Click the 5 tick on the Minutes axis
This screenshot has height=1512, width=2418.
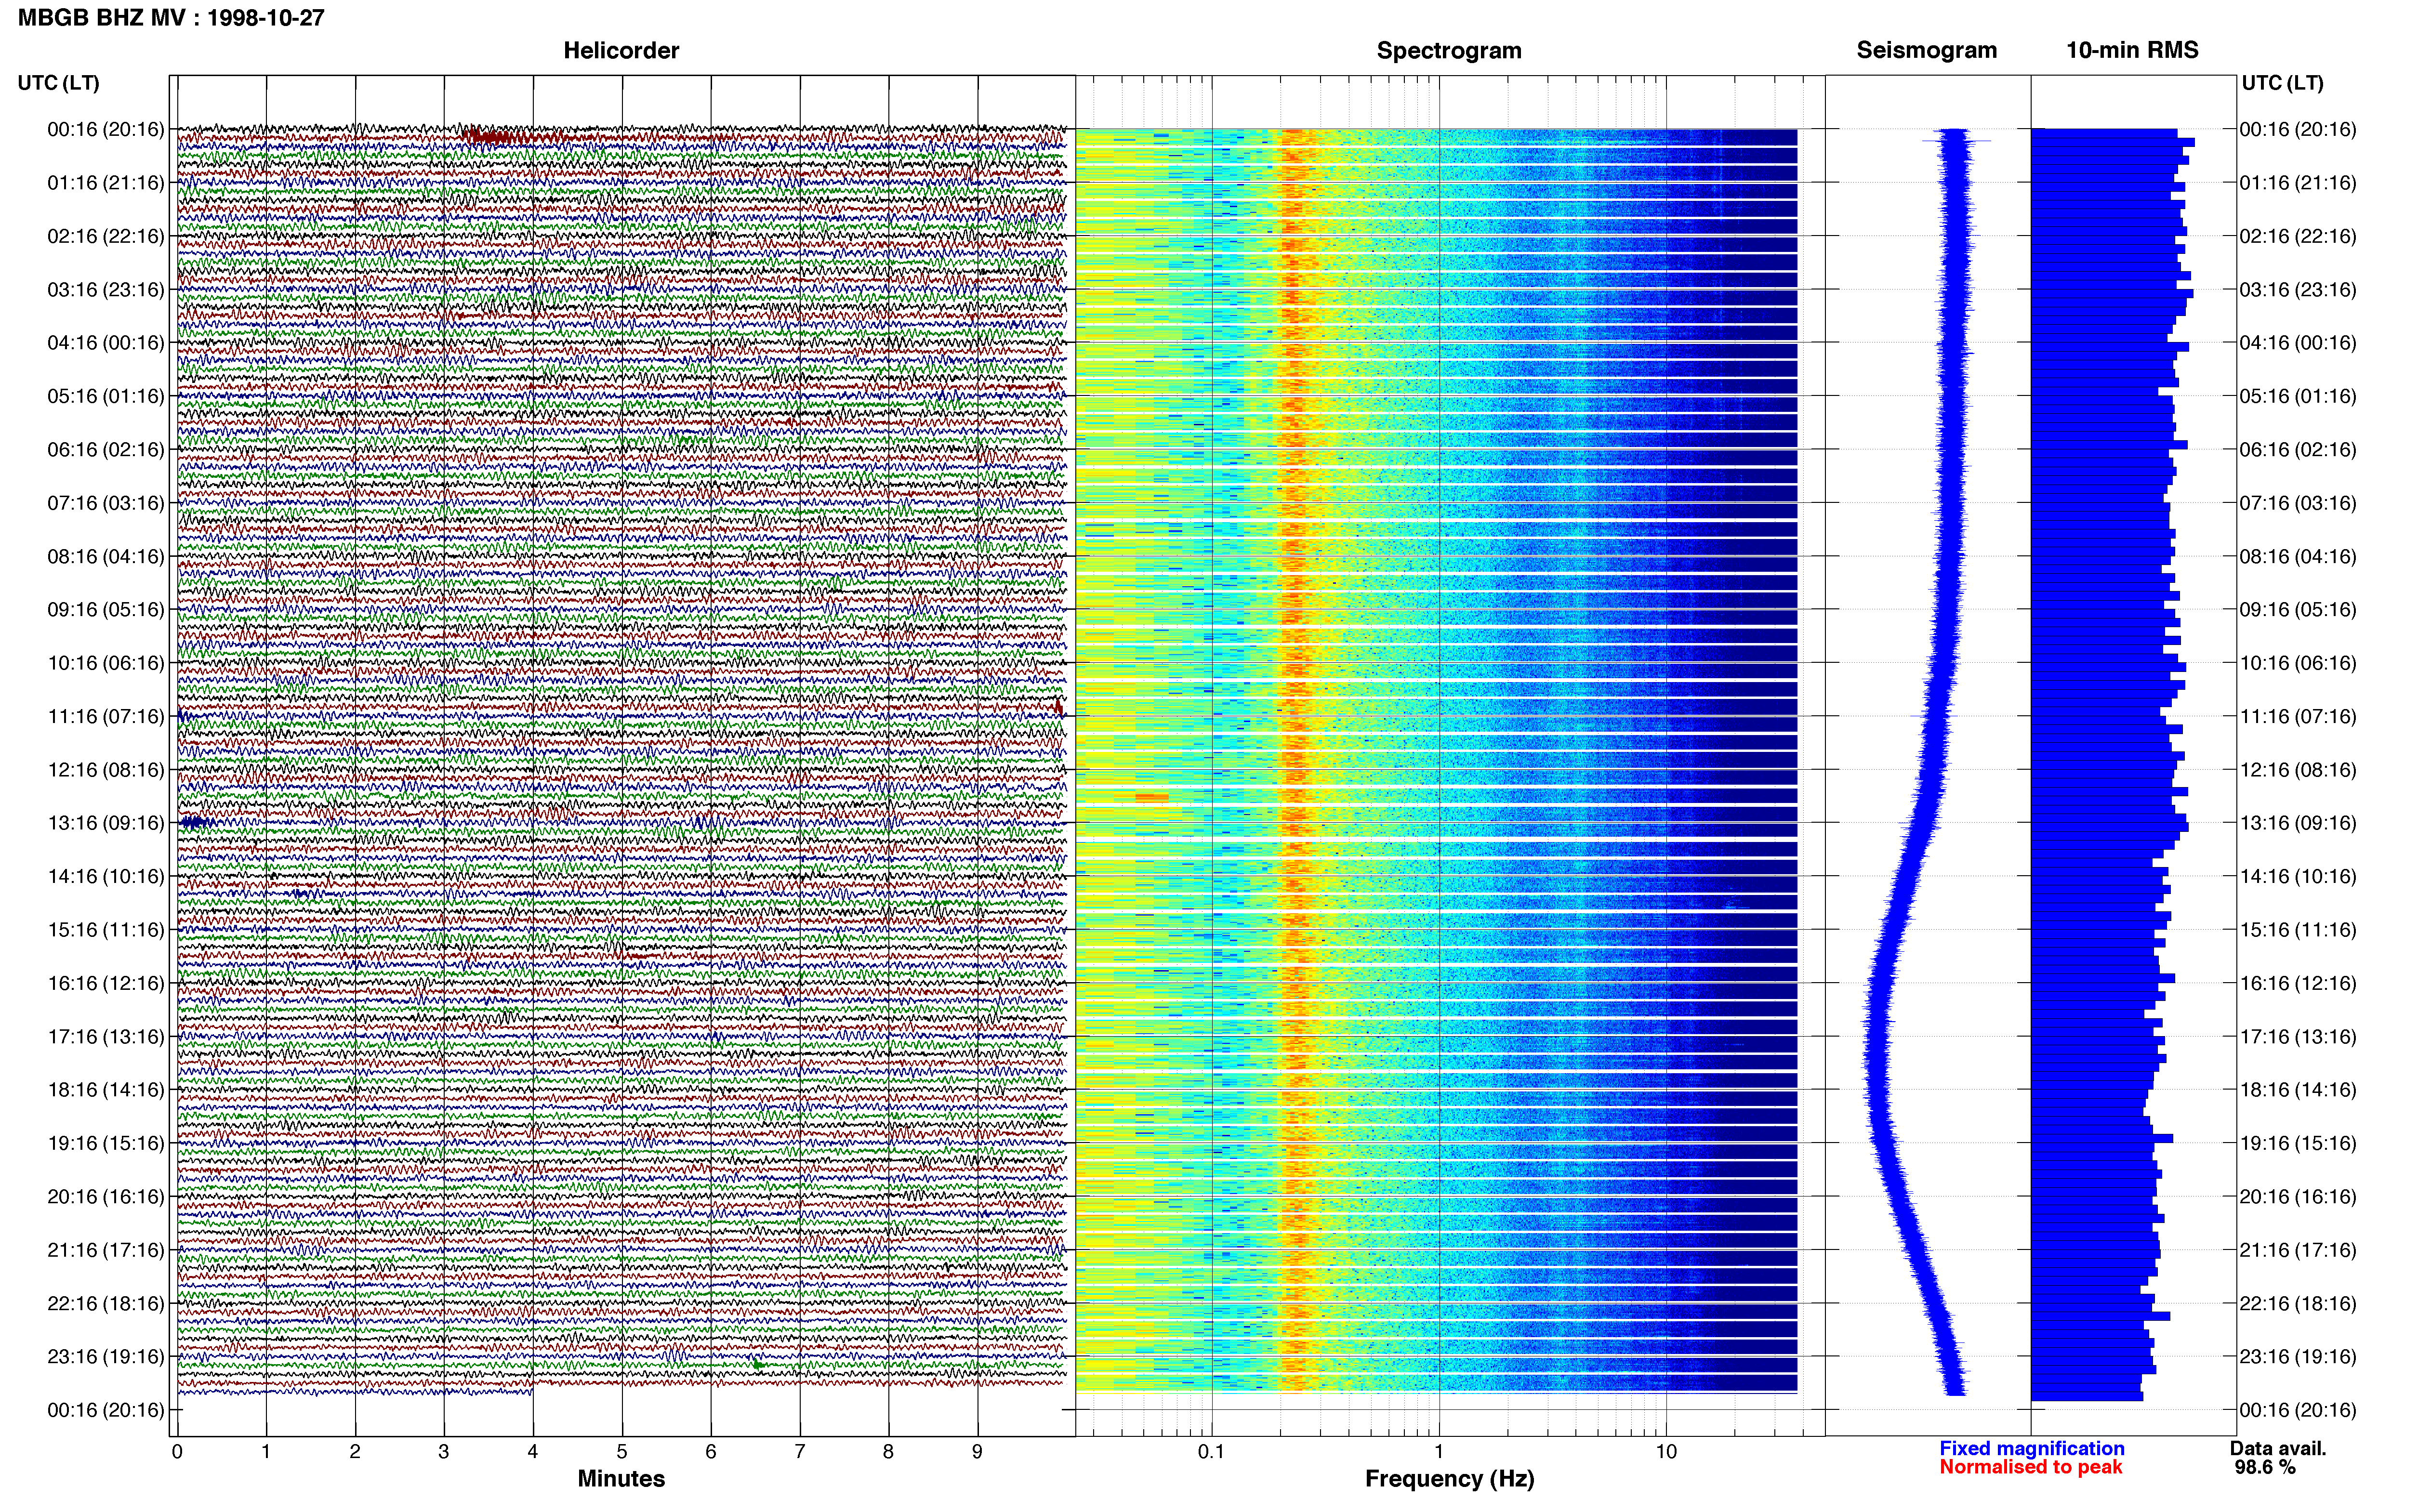(x=622, y=1451)
